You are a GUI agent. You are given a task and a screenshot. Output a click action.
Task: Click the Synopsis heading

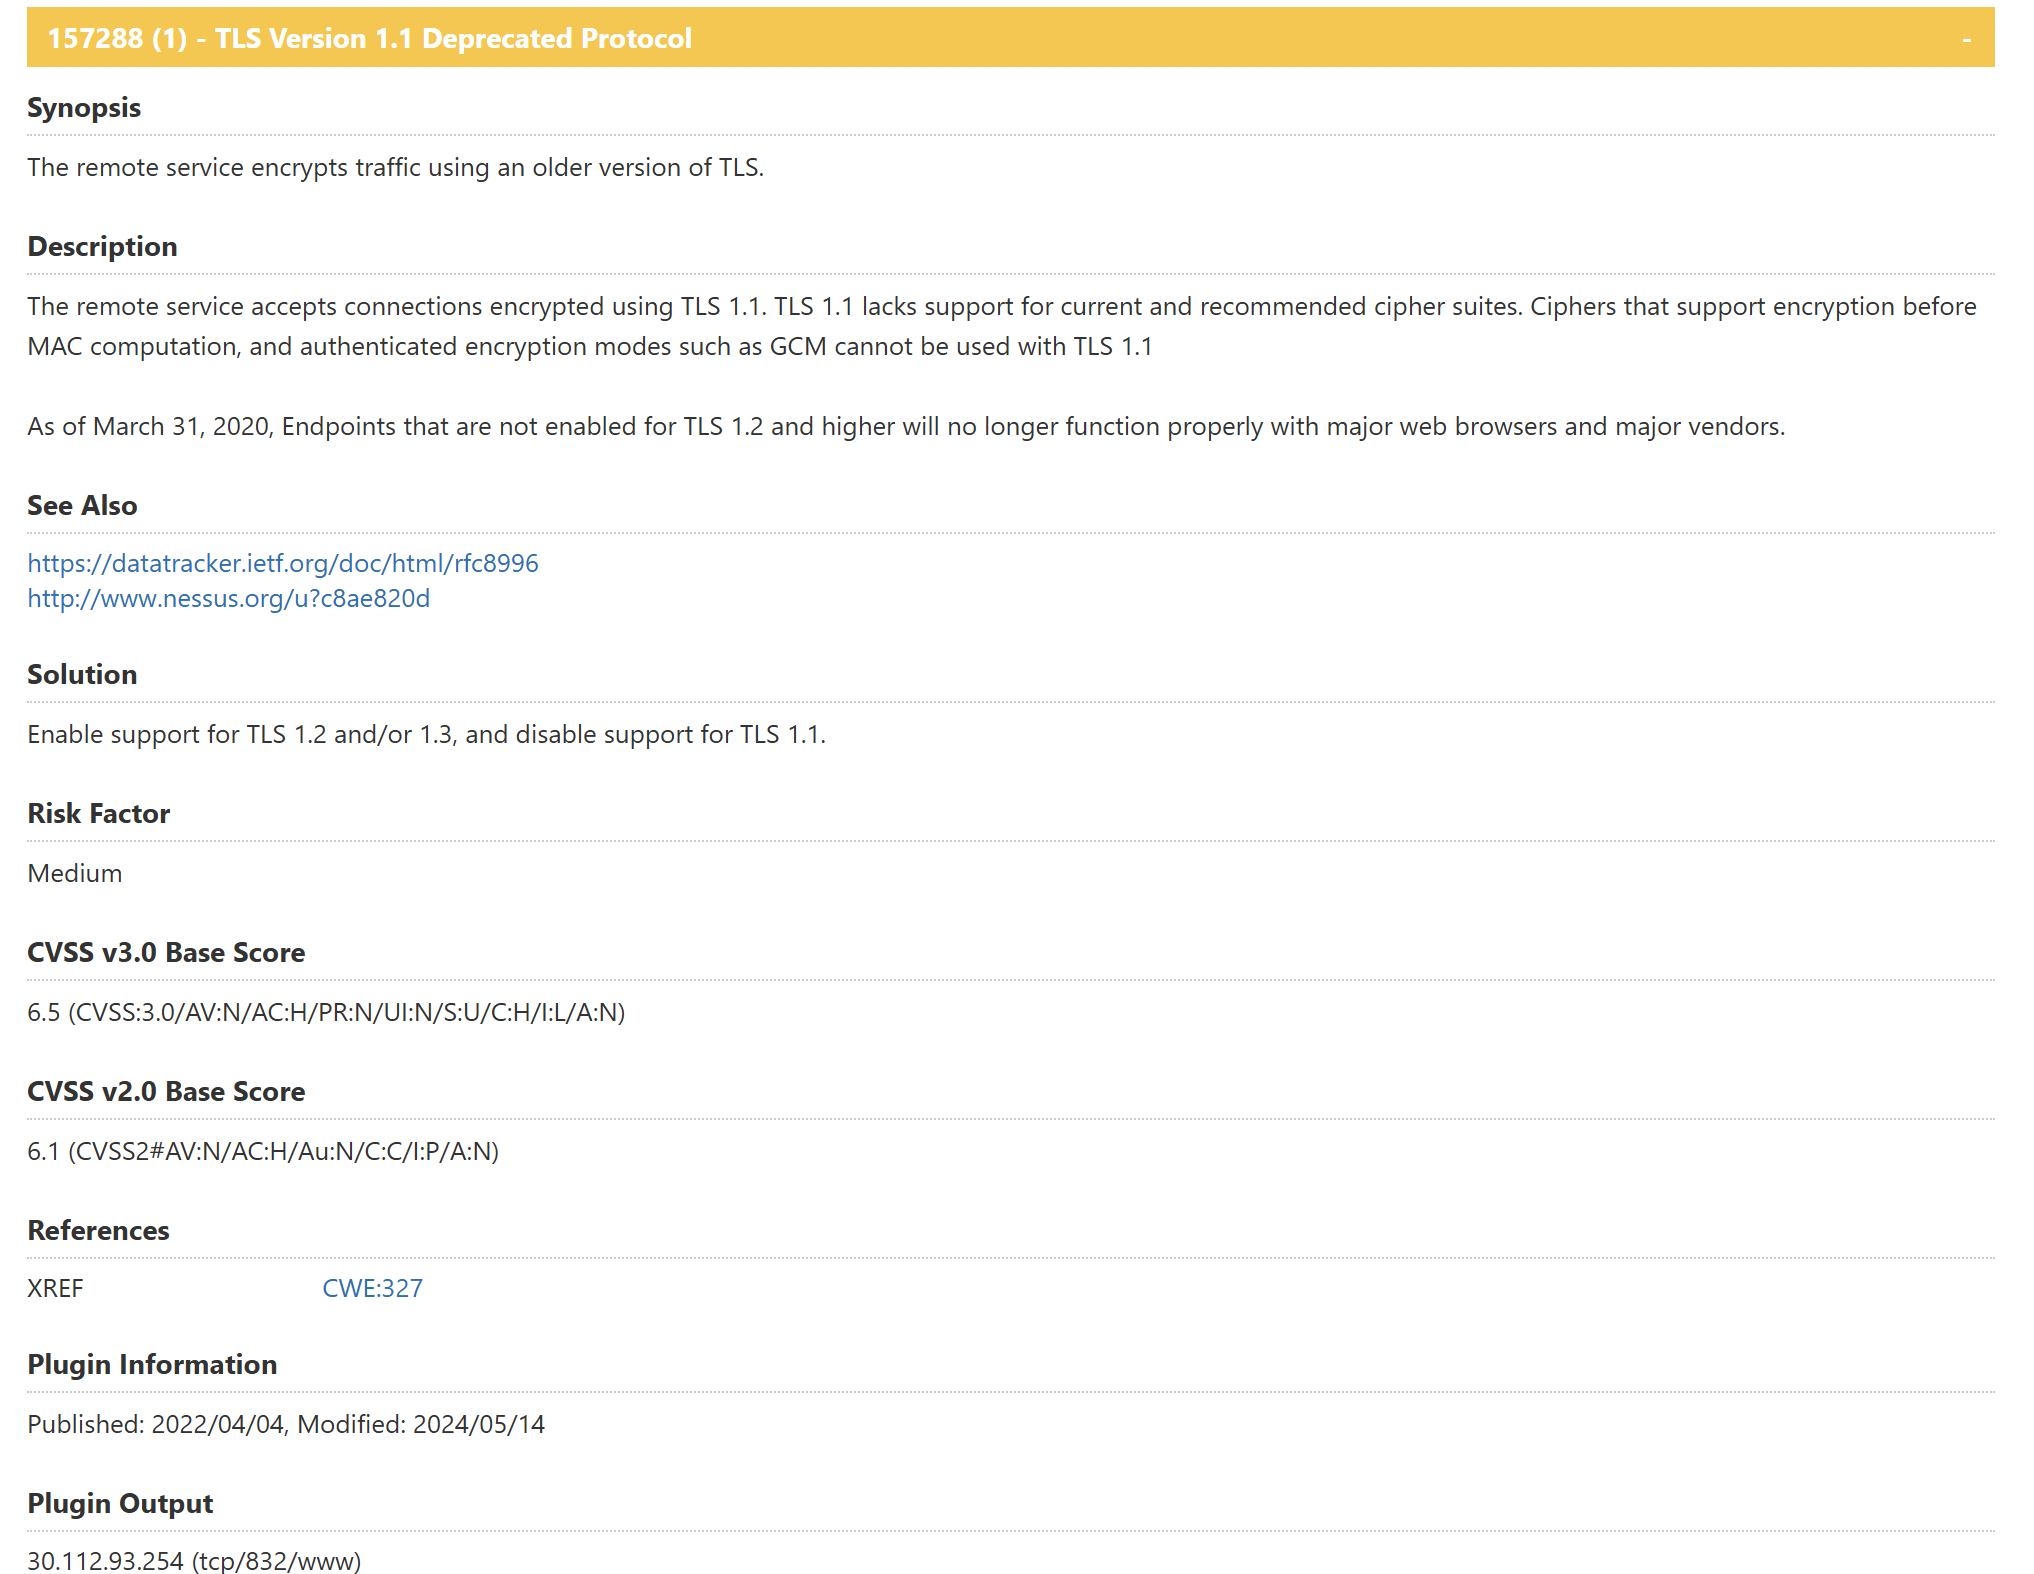(x=84, y=107)
